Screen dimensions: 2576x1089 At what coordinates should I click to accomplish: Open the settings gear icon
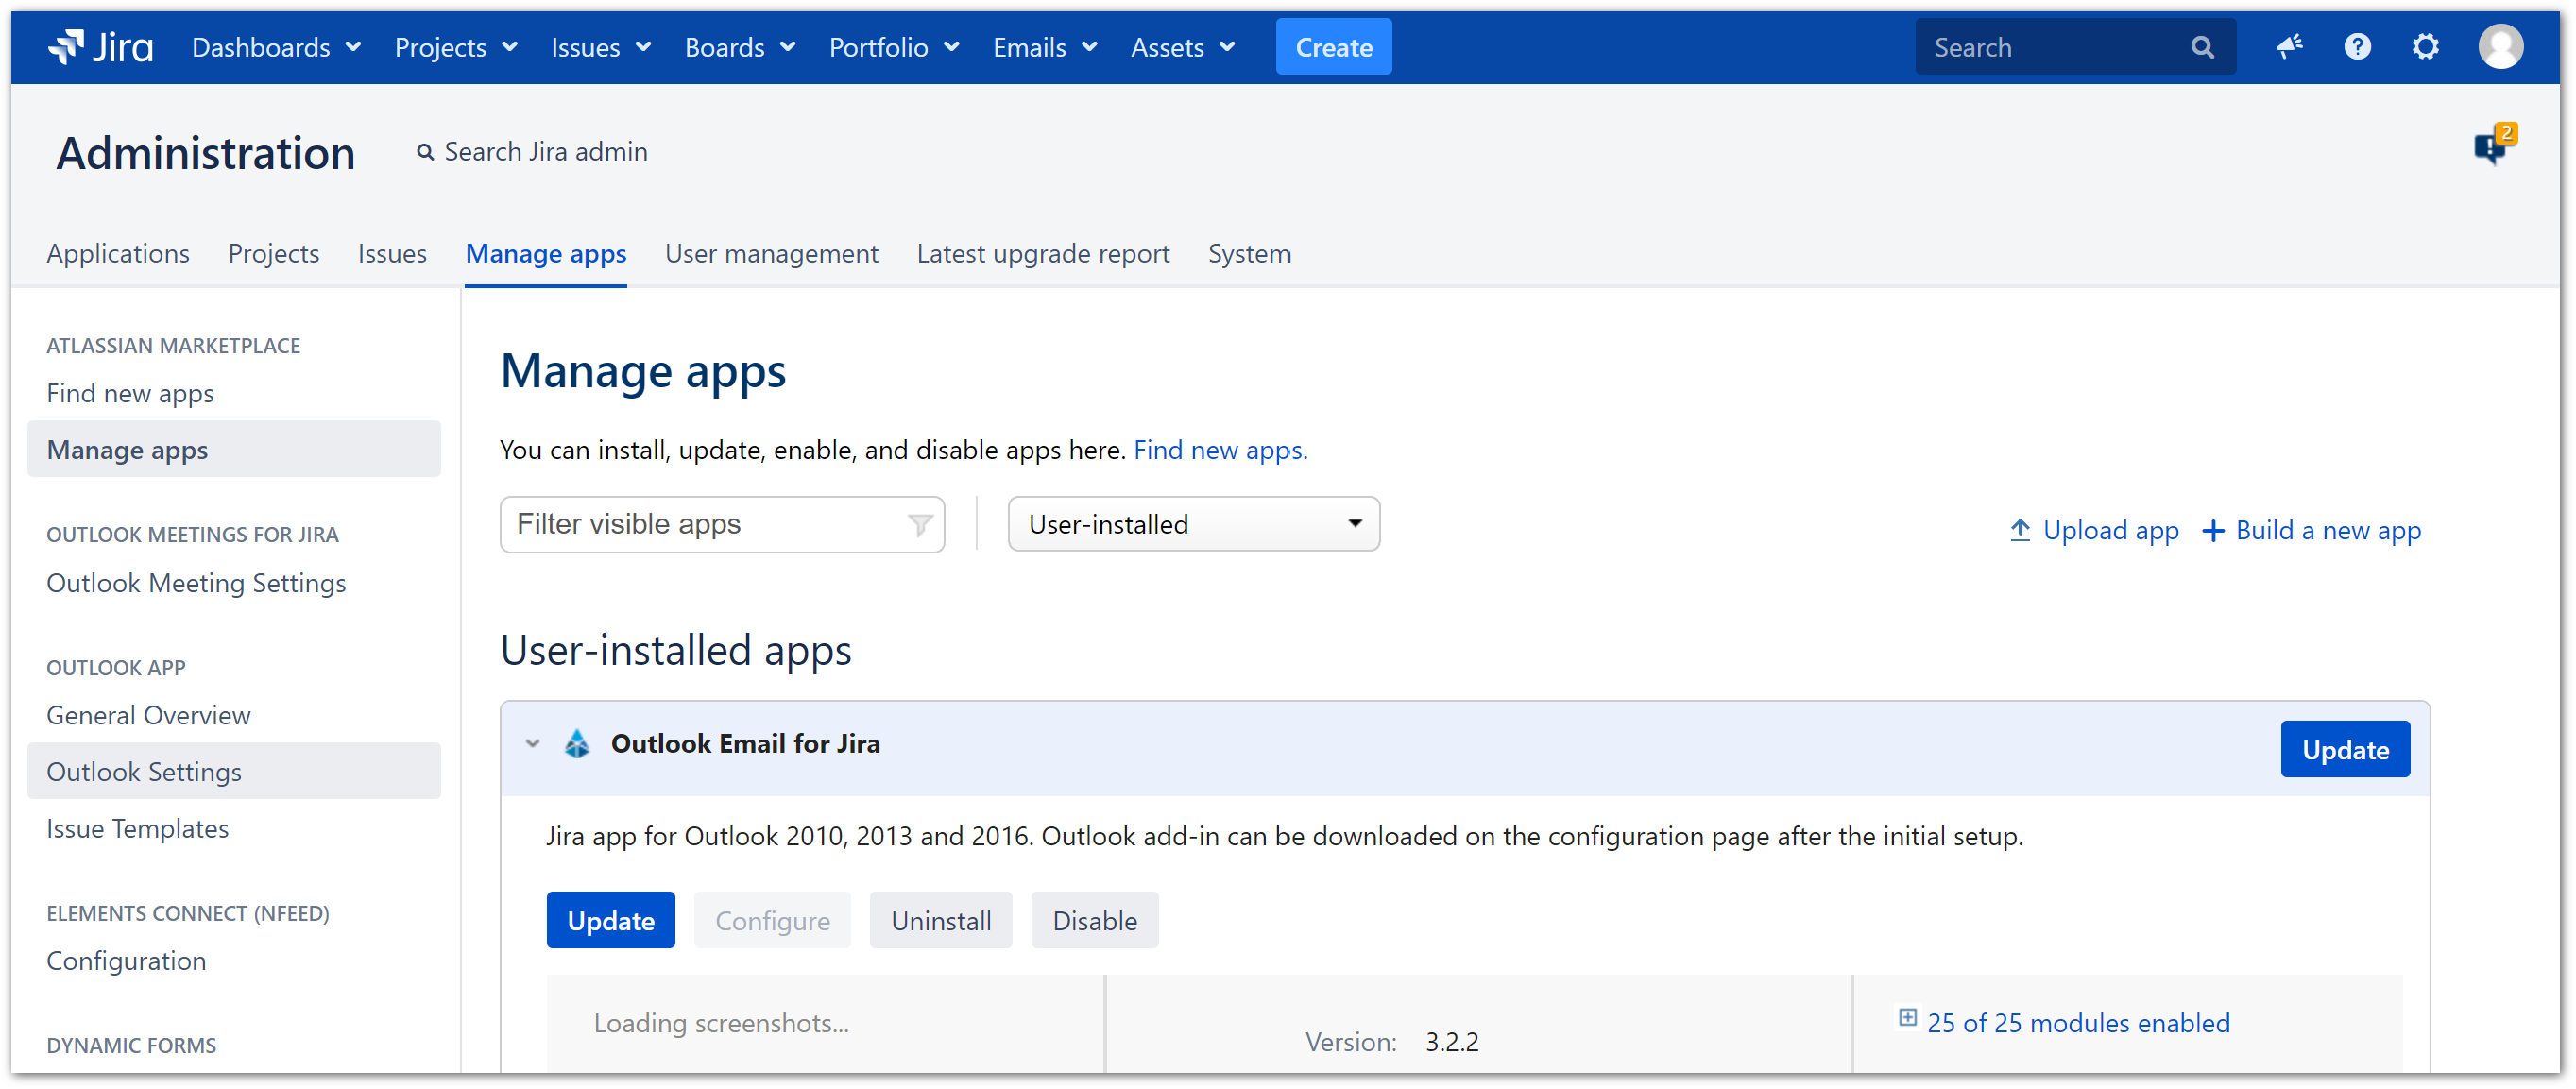[2424, 47]
